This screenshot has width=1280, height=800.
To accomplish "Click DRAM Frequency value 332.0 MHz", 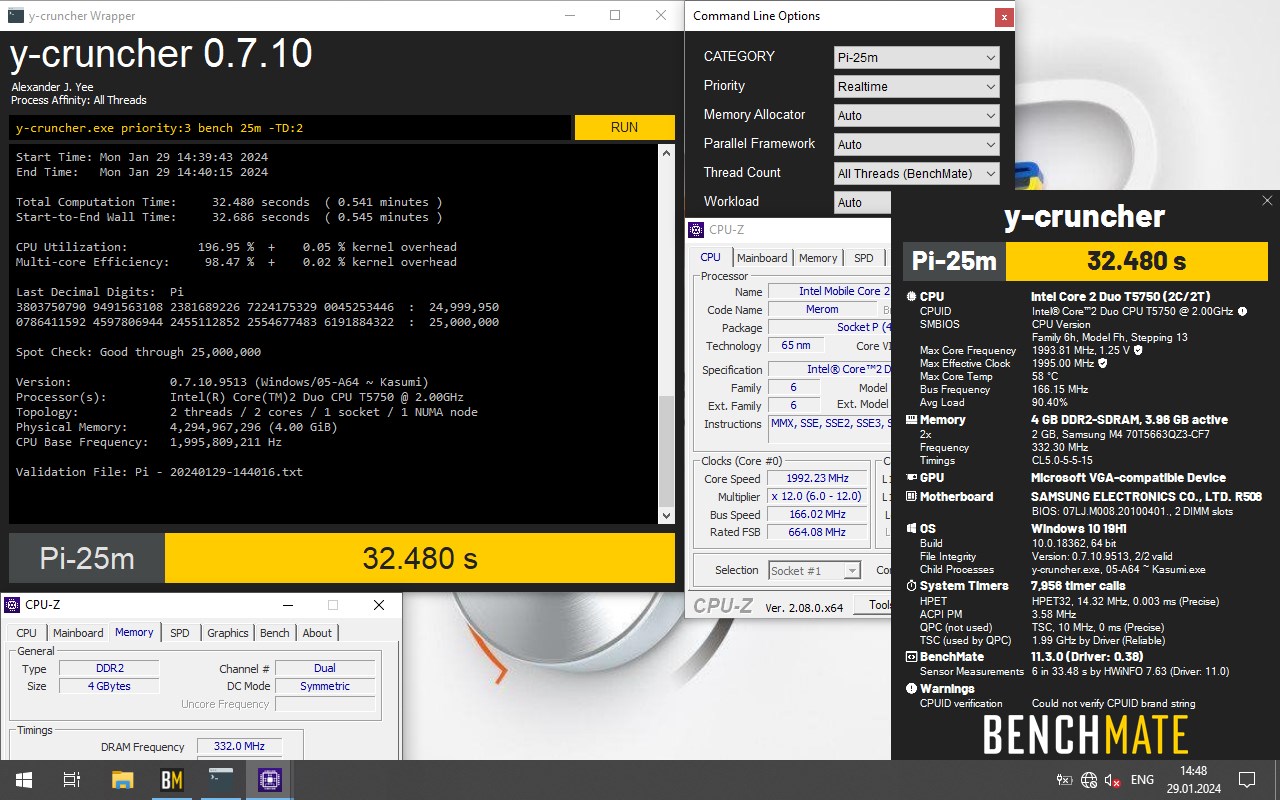I will click(x=240, y=747).
